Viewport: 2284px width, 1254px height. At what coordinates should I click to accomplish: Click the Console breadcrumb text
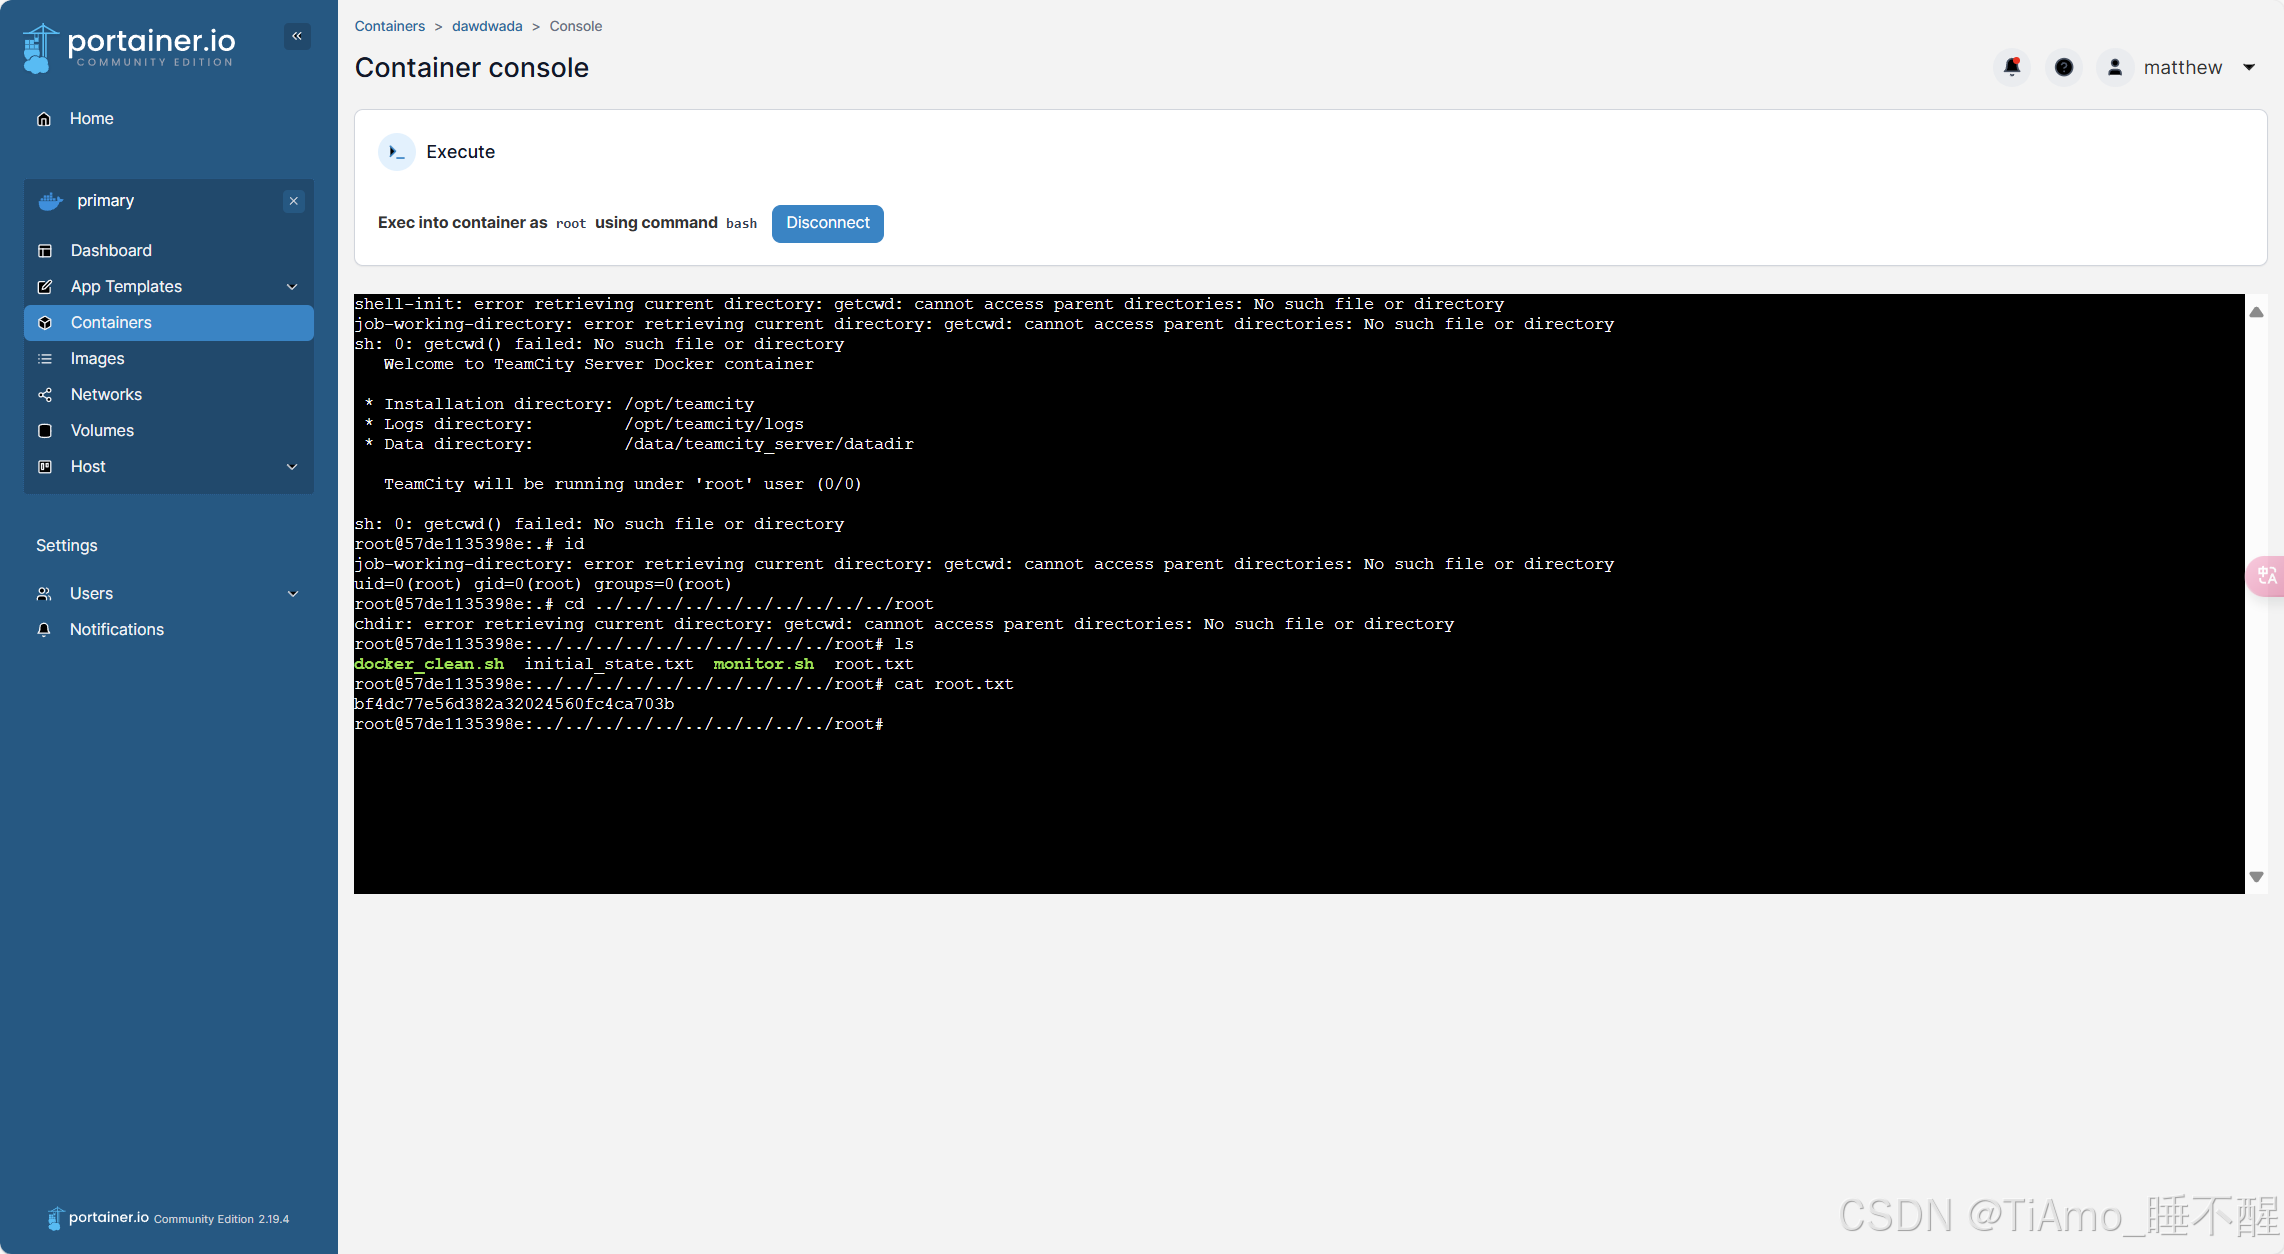pyautogui.click(x=576, y=26)
